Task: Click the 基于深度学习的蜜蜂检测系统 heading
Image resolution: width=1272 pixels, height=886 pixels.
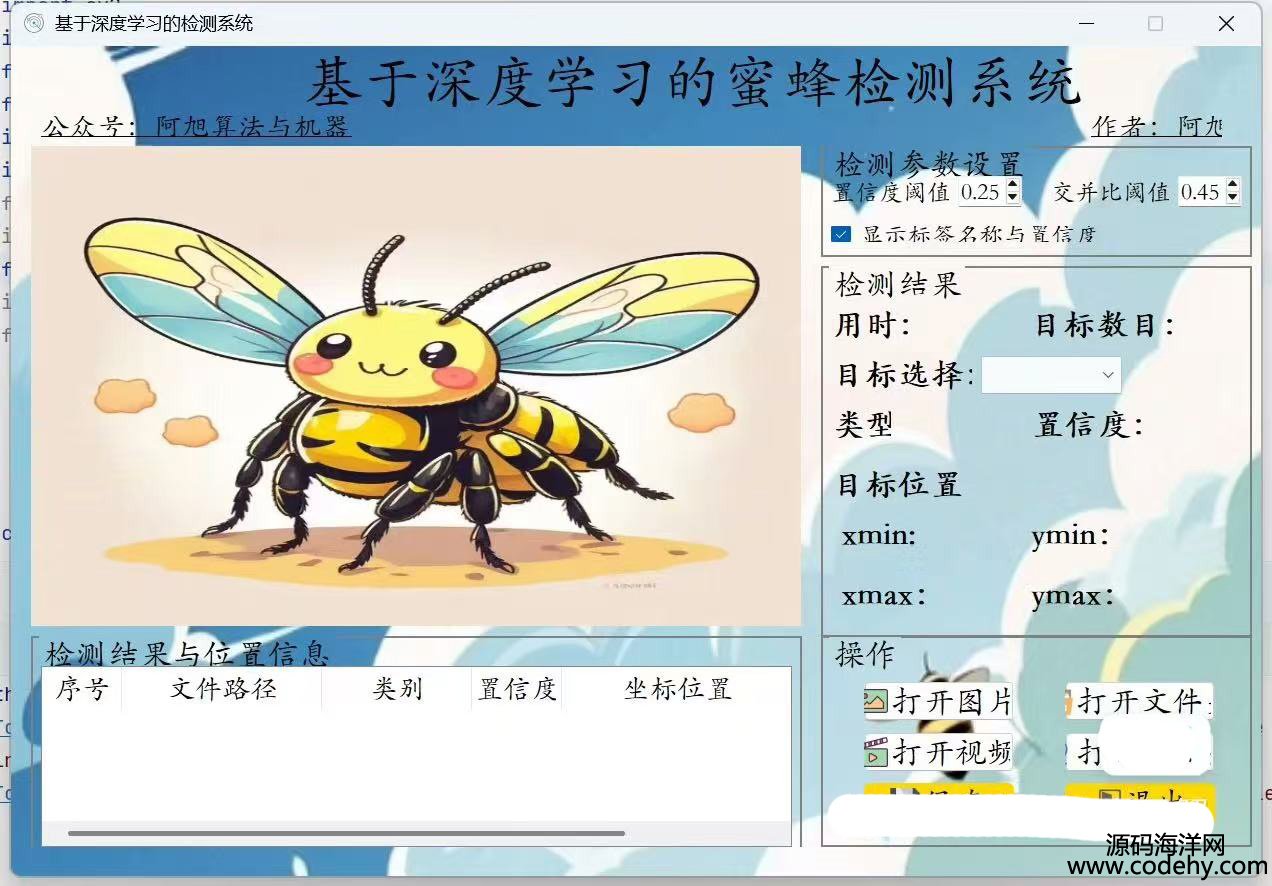Action: click(693, 82)
